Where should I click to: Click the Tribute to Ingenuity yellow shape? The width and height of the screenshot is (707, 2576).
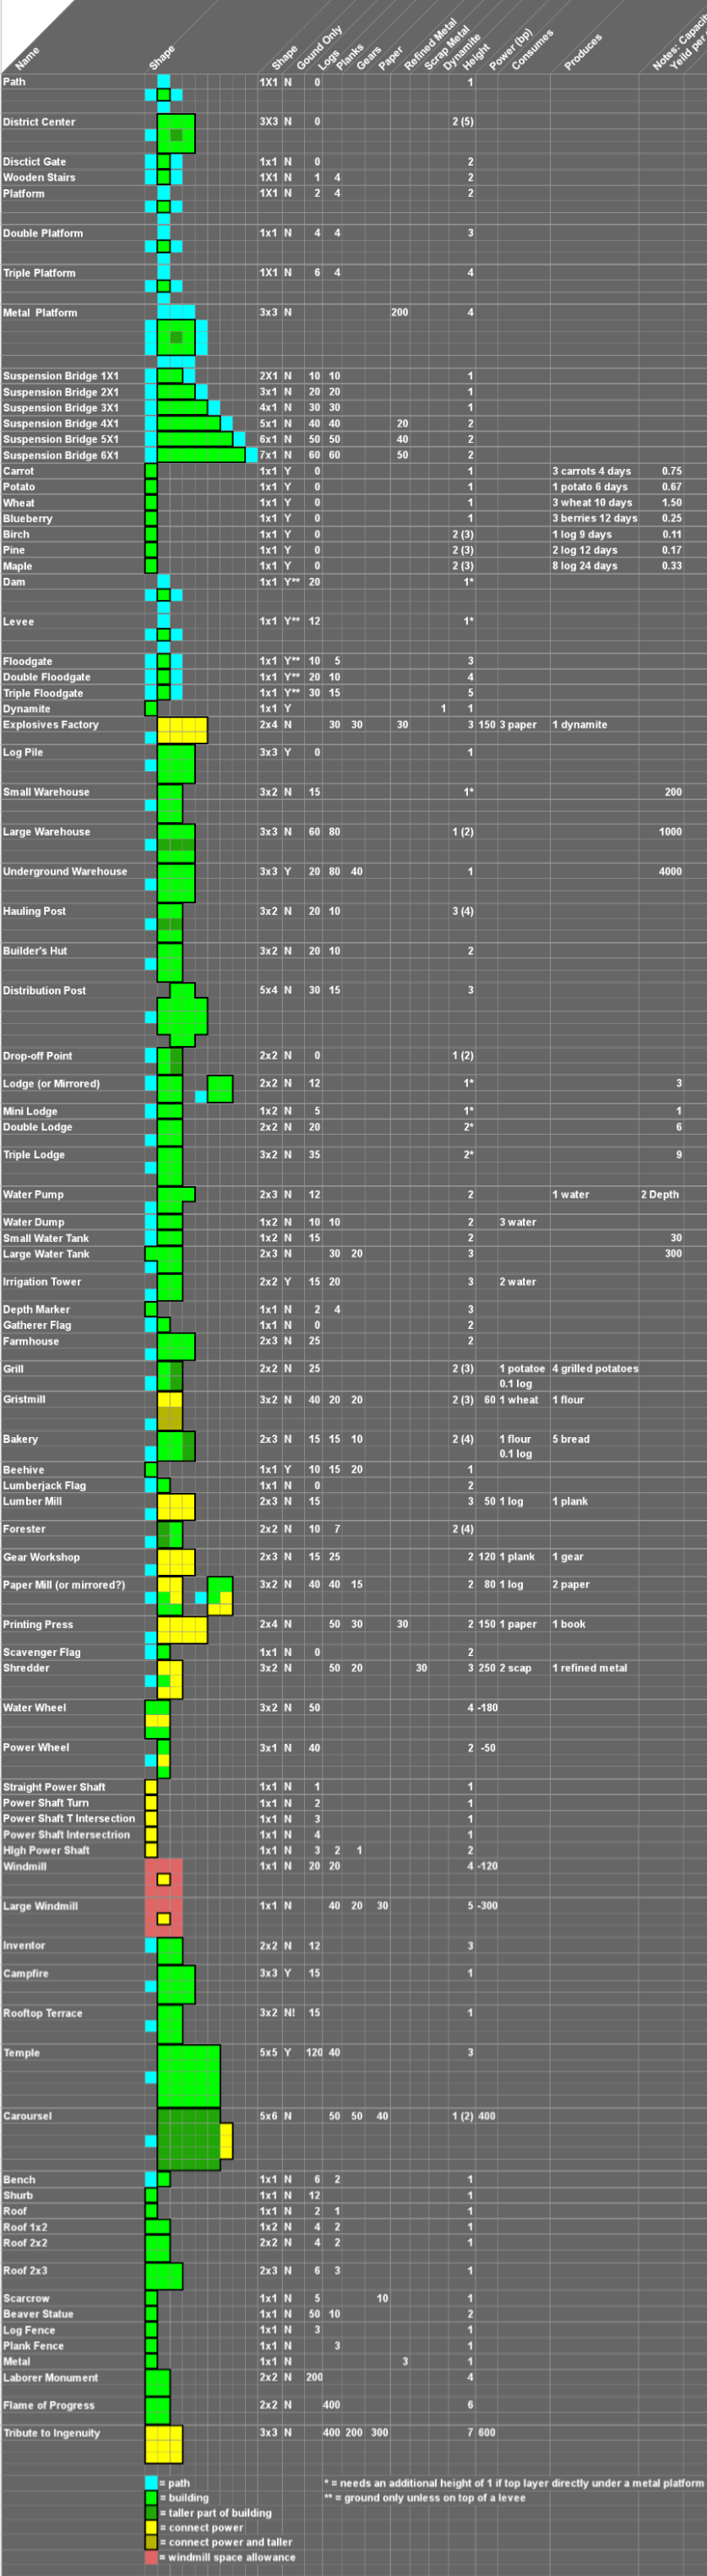tap(164, 2443)
